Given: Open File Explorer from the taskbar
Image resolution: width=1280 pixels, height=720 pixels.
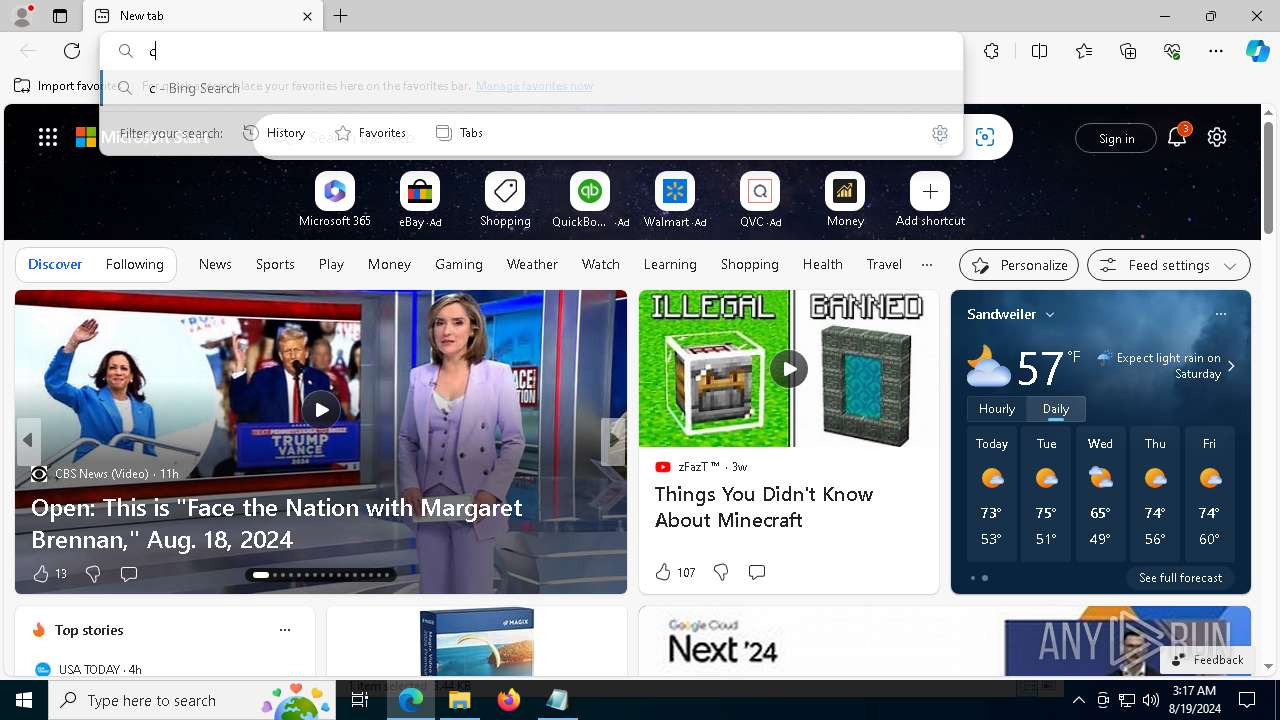Looking at the screenshot, I should click(x=460, y=700).
